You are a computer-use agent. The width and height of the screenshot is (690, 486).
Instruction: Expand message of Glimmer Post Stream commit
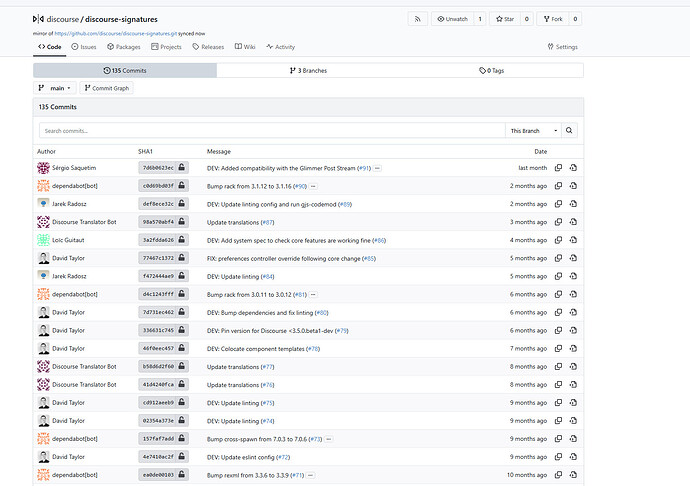click(378, 168)
